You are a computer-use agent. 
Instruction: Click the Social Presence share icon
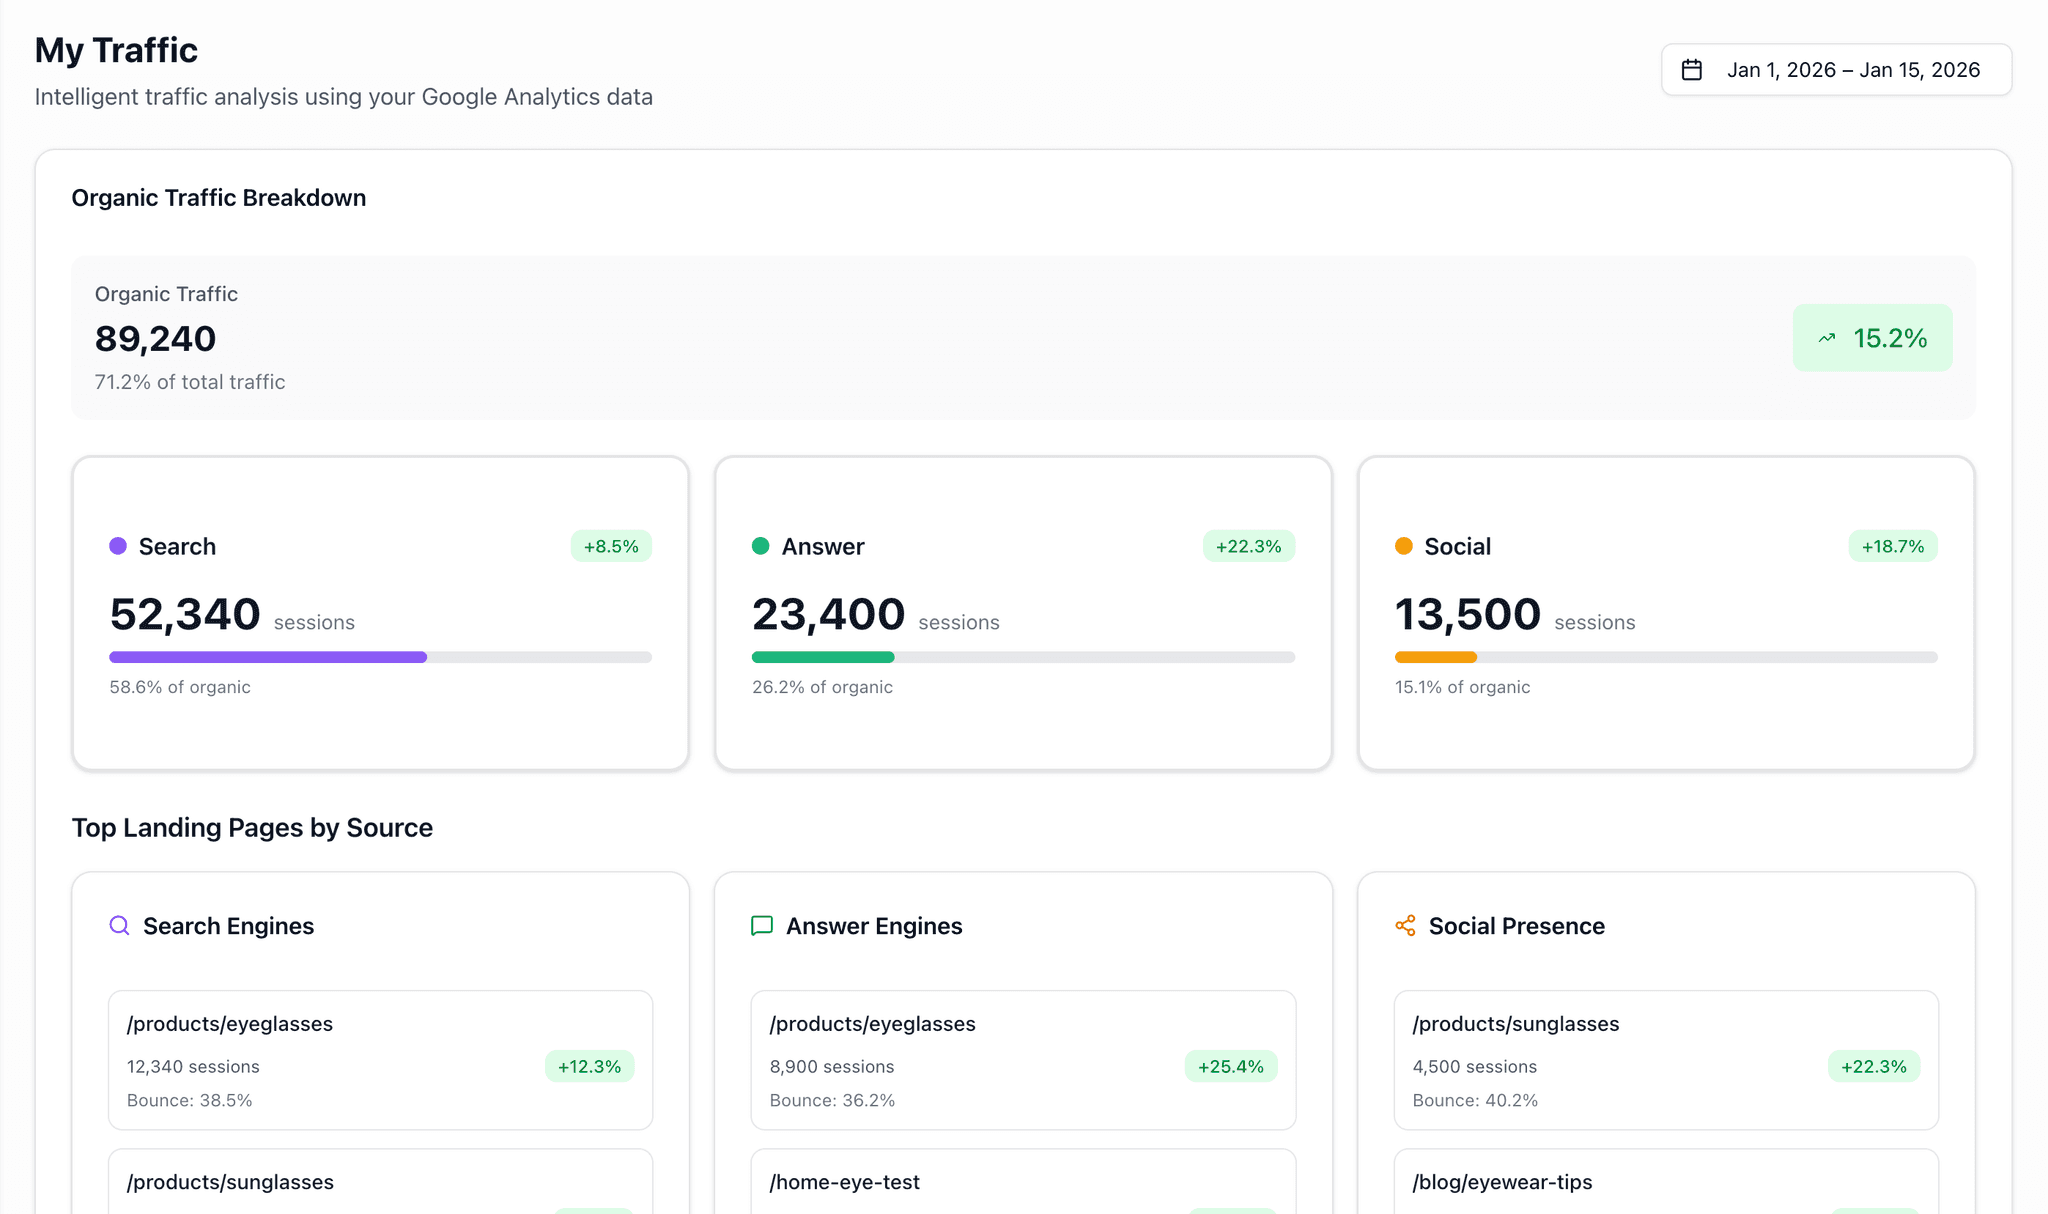tap(1405, 926)
